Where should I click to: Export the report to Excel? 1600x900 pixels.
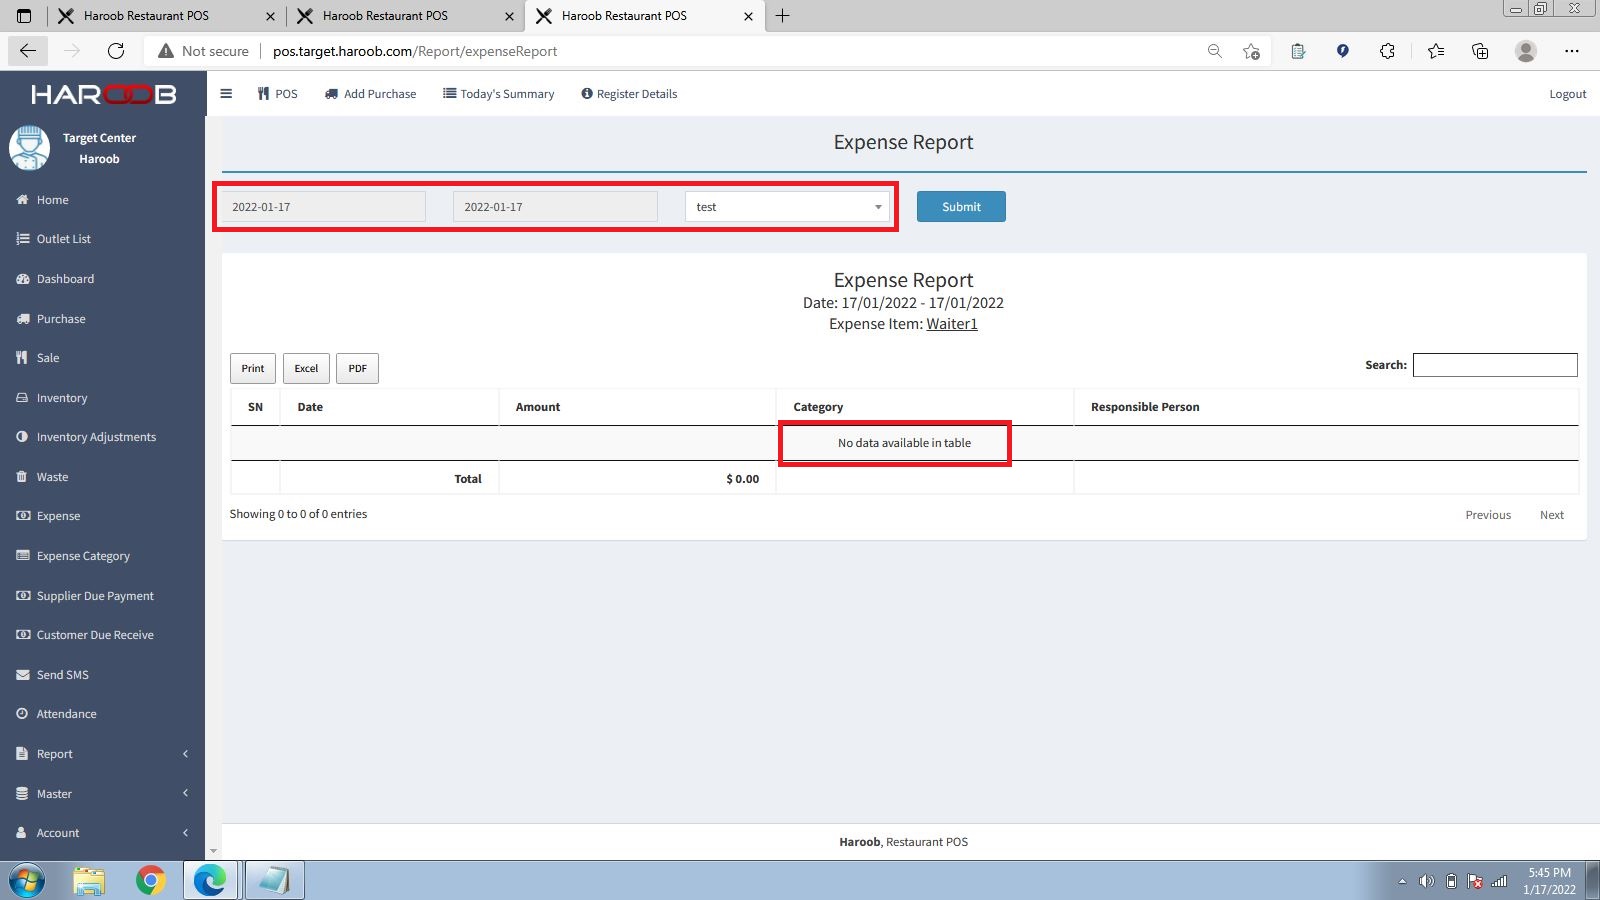tap(306, 369)
